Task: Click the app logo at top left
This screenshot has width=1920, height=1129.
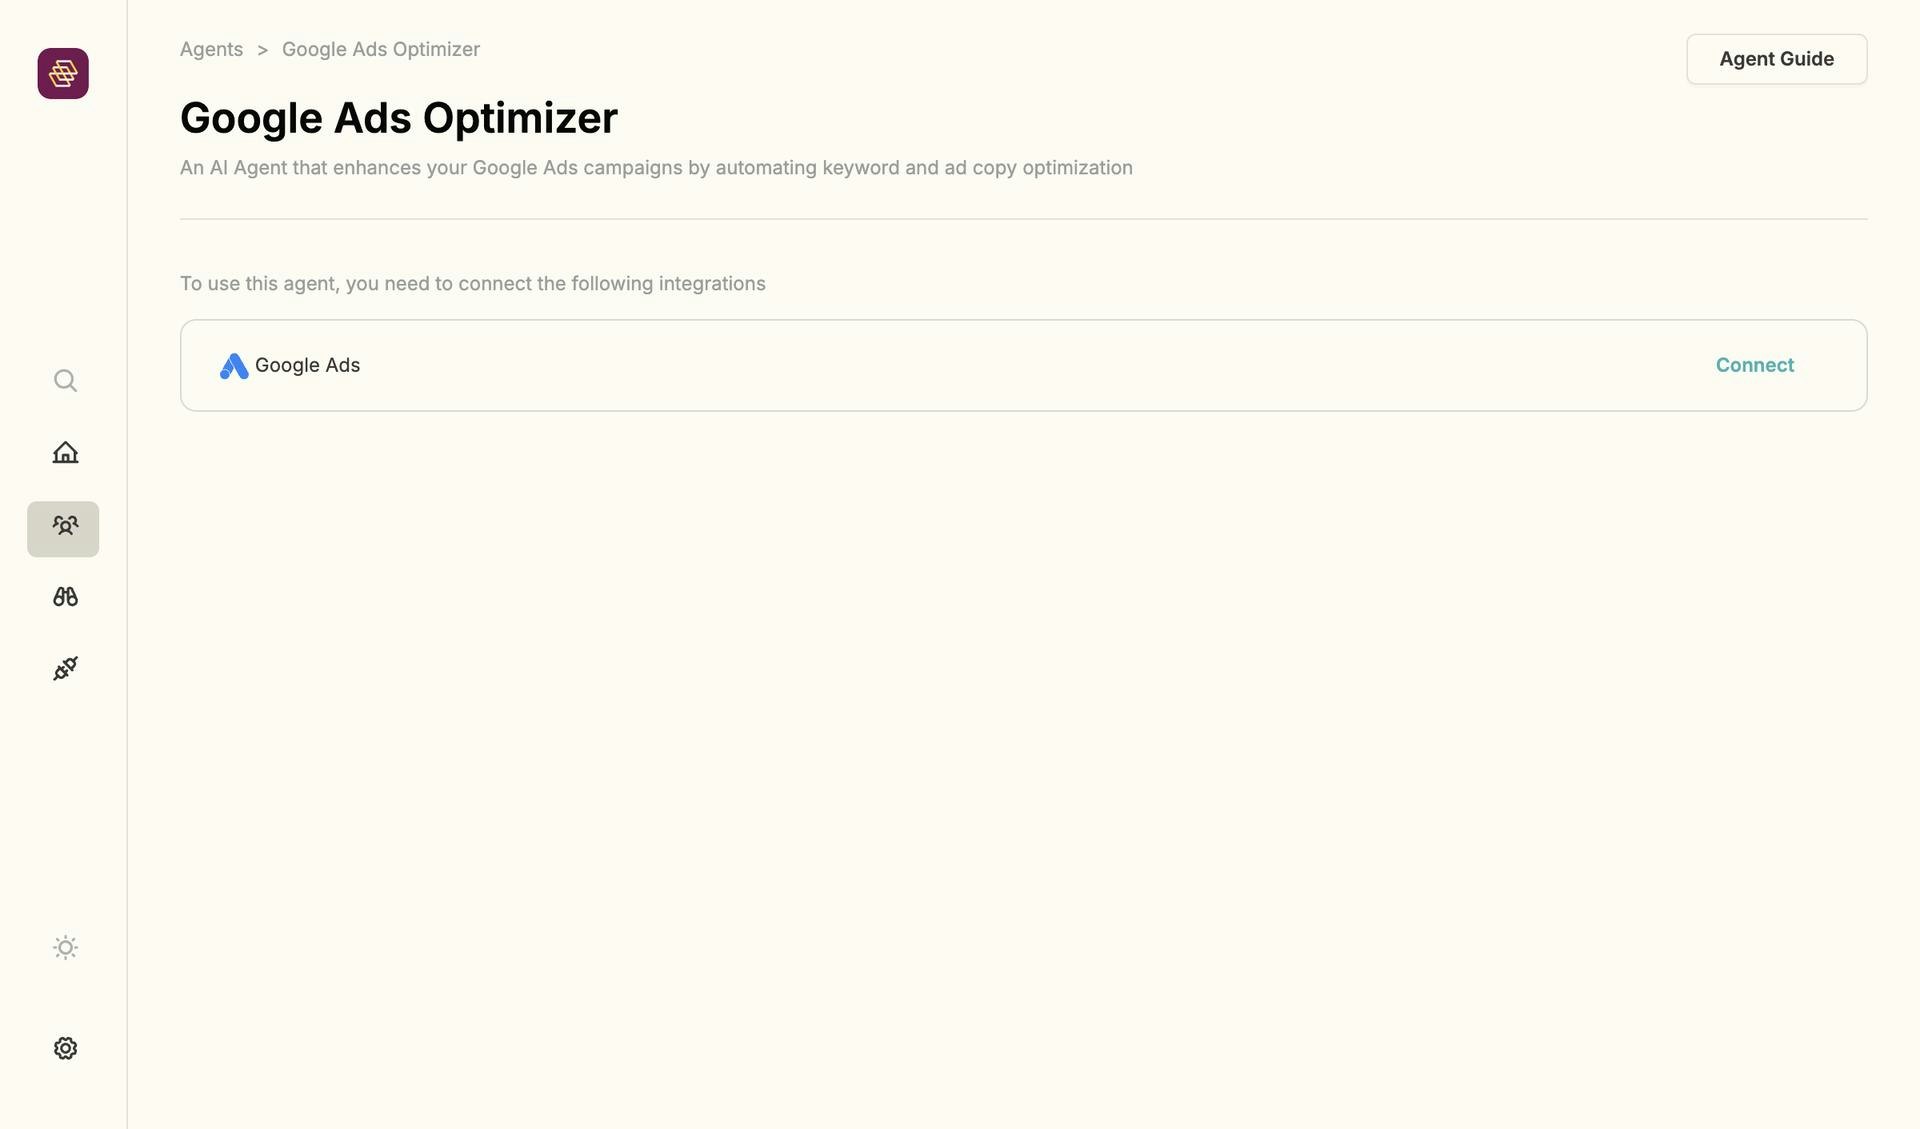Action: 63,73
